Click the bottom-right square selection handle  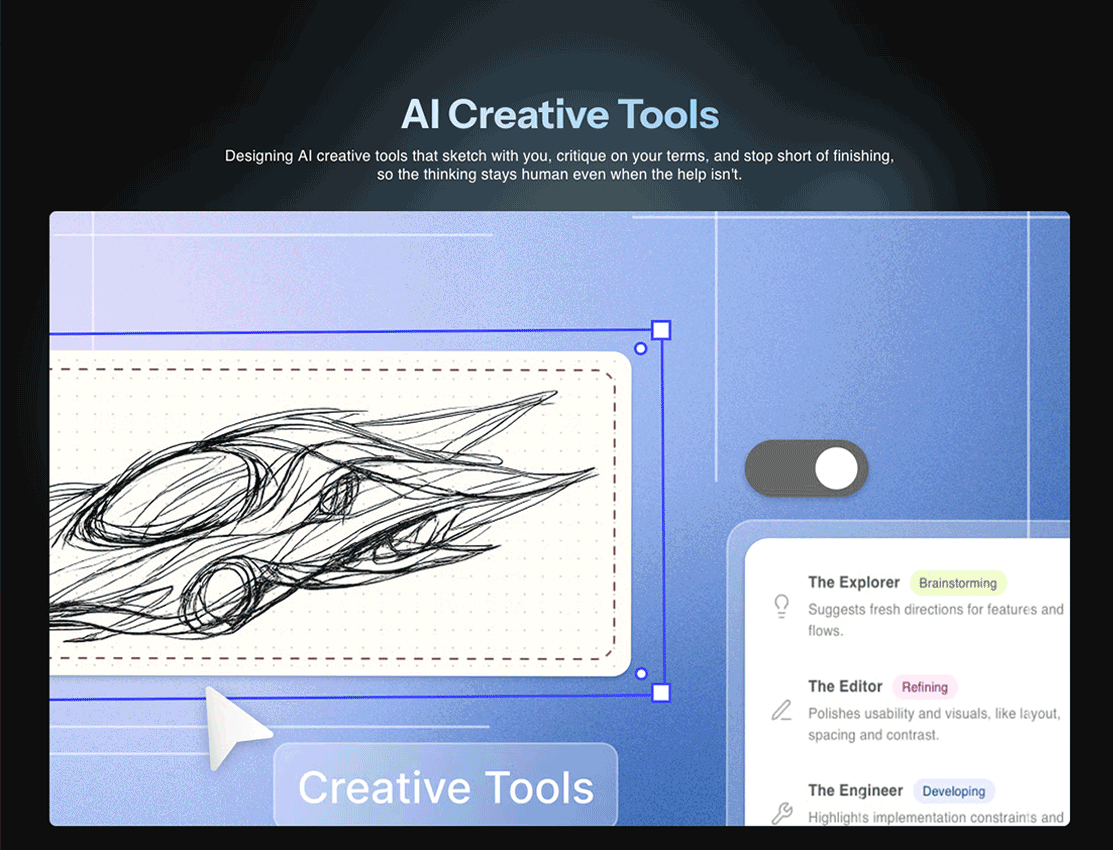(x=661, y=692)
